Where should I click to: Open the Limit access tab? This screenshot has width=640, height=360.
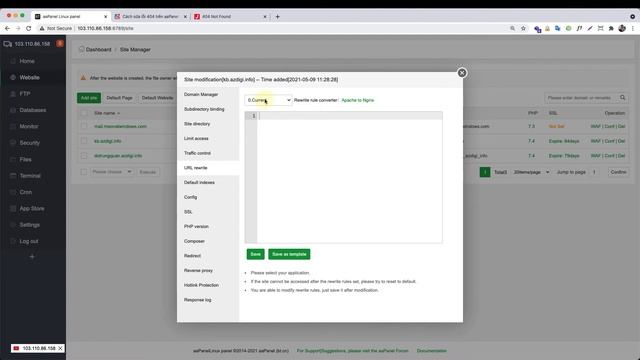(196, 138)
